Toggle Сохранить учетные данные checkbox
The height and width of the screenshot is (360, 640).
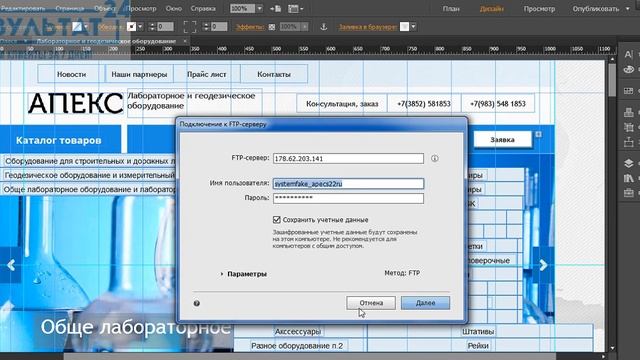(x=277, y=220)
